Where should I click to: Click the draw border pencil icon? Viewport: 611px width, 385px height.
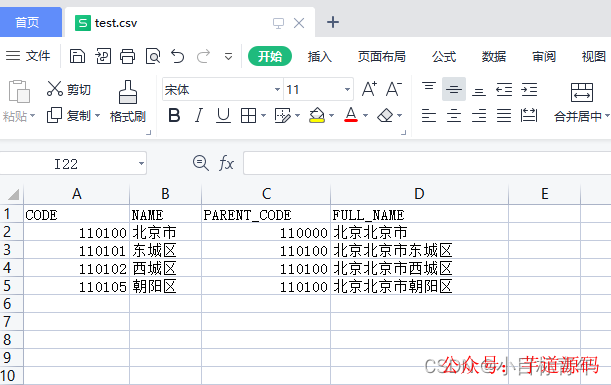(x=283, y=116)
